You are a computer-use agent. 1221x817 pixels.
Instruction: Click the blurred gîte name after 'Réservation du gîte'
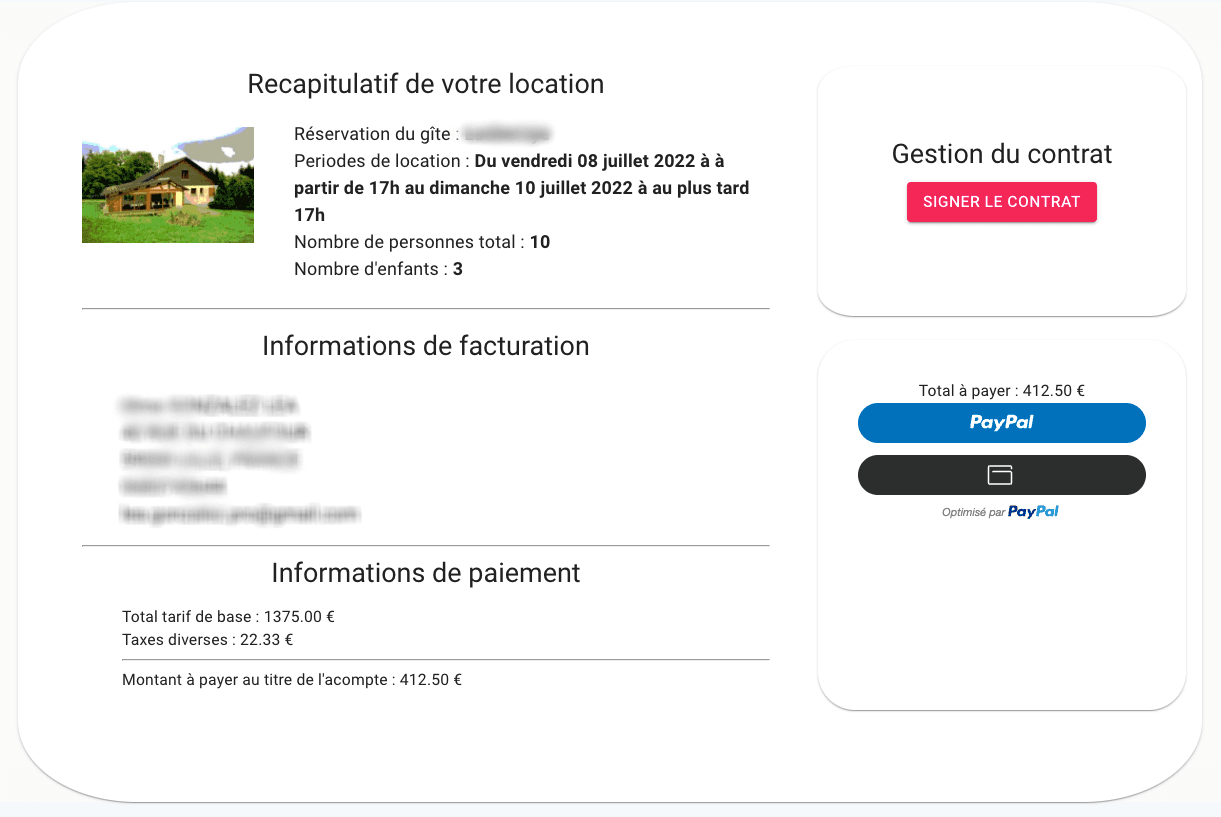pyautogui.click(x=508, y=133)
